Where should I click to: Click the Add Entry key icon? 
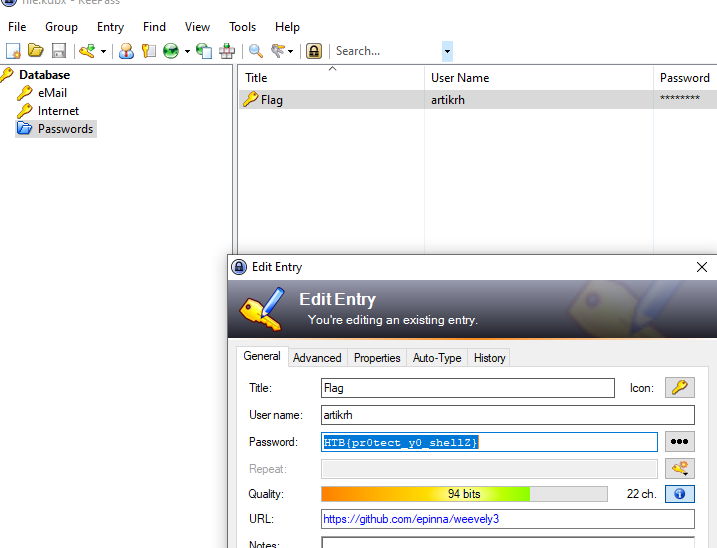(x=87, y=51)
